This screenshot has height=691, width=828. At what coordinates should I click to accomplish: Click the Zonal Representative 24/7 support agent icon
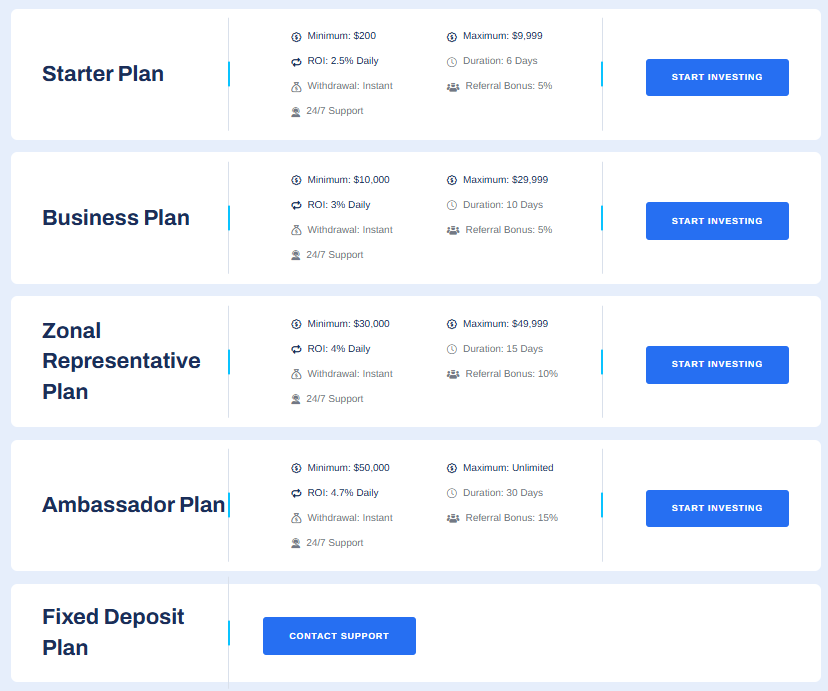(296, 400)
